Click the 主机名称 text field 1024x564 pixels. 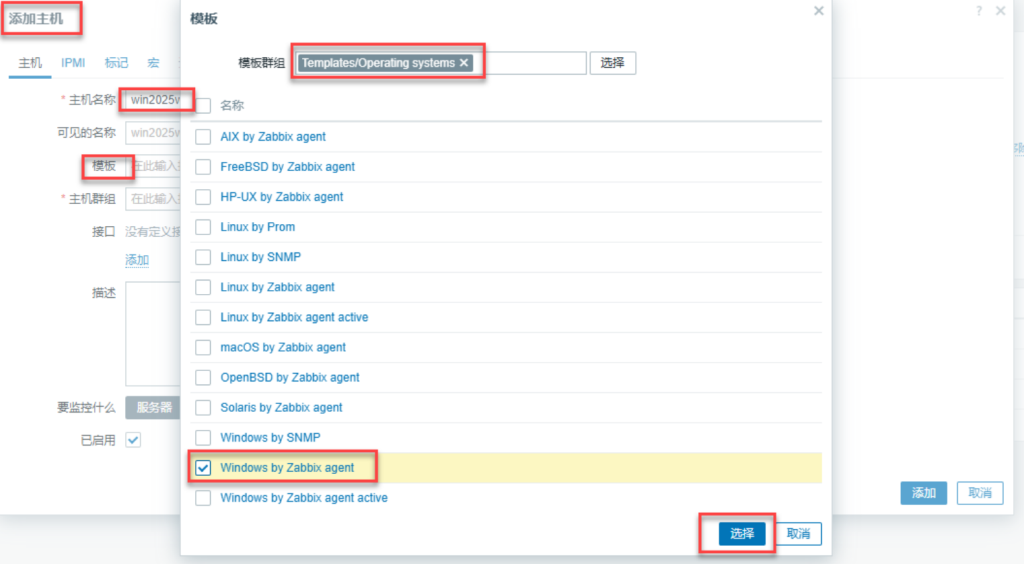point(154,99)
